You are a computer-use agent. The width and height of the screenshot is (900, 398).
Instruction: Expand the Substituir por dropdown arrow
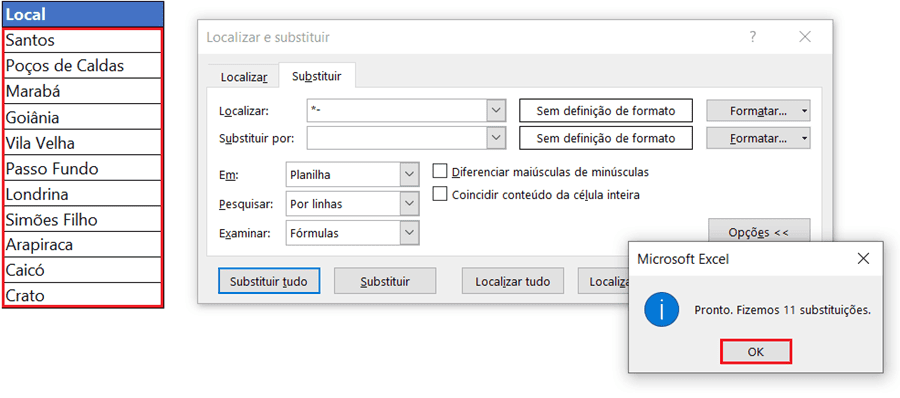[496, 138]
